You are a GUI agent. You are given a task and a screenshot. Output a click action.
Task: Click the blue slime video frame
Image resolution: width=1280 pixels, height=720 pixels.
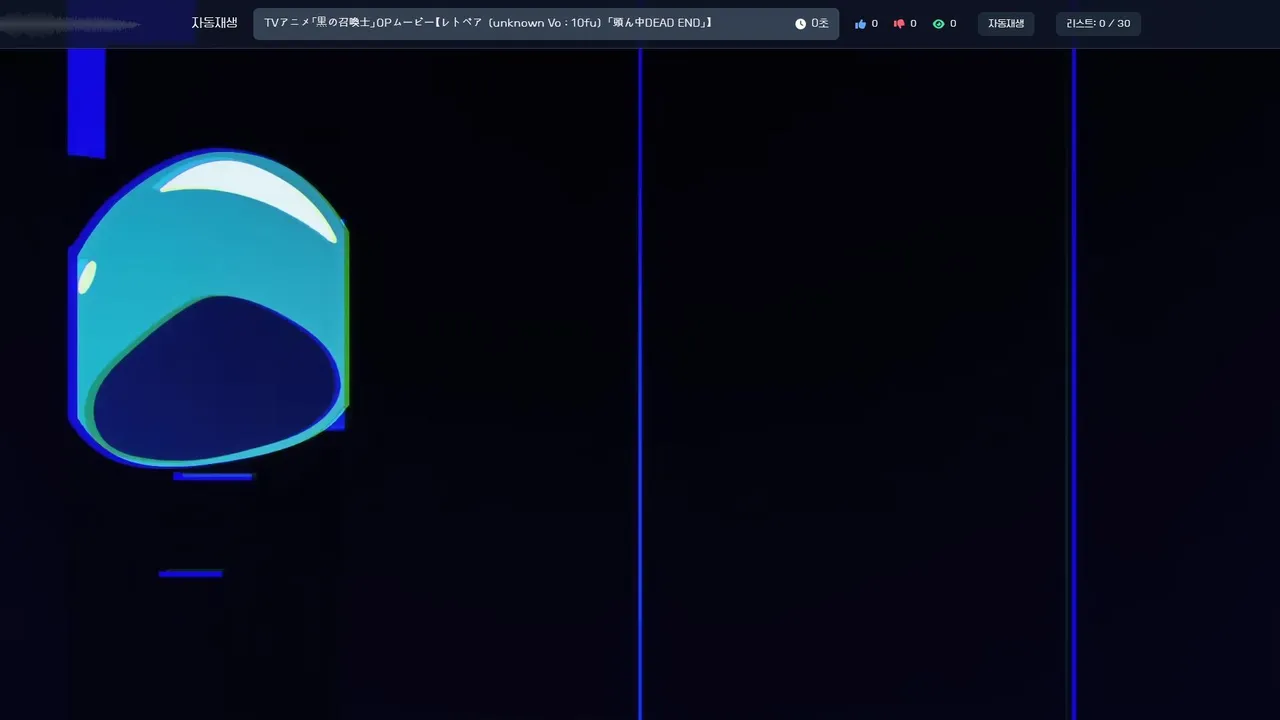click(640, 384)
